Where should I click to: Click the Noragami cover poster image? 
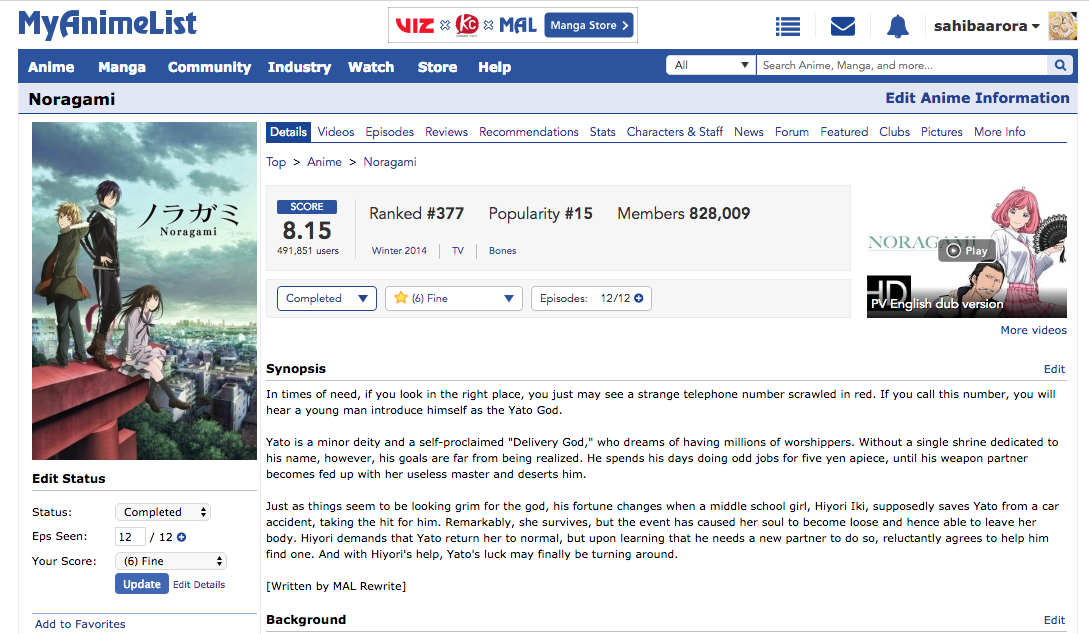click(x=144, y=291)
